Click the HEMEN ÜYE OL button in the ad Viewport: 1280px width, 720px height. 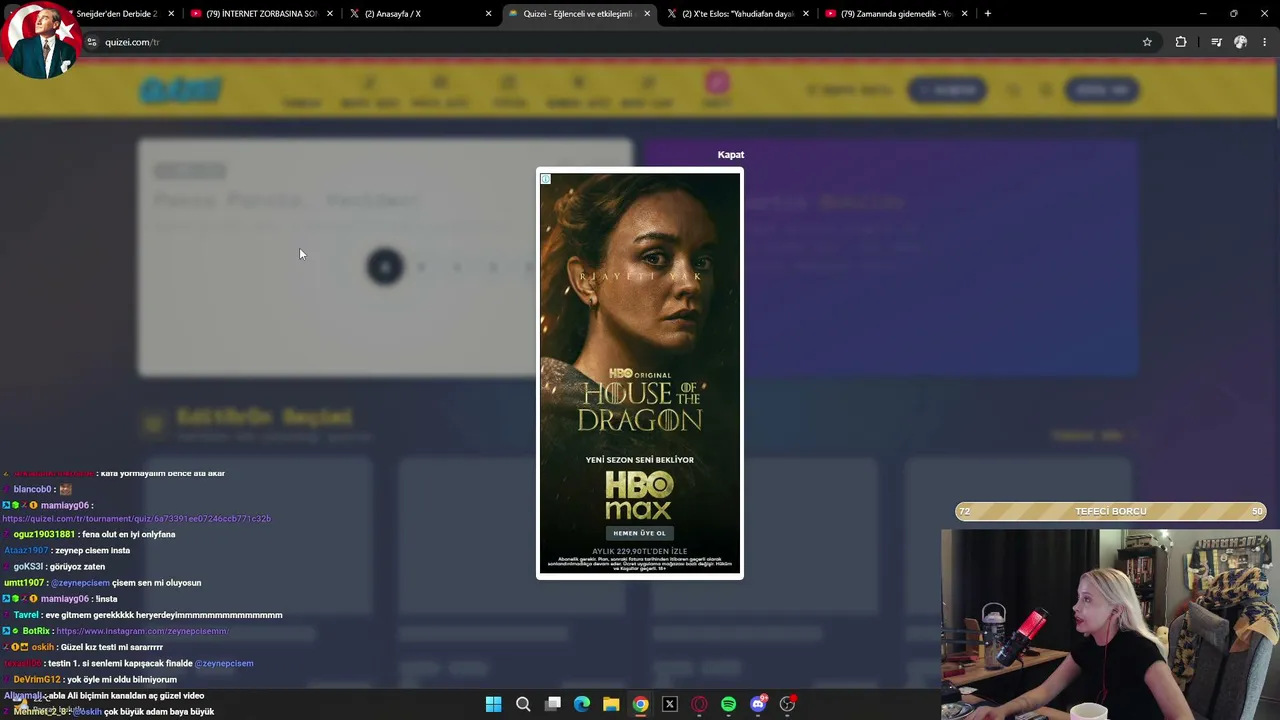point(639,533)
